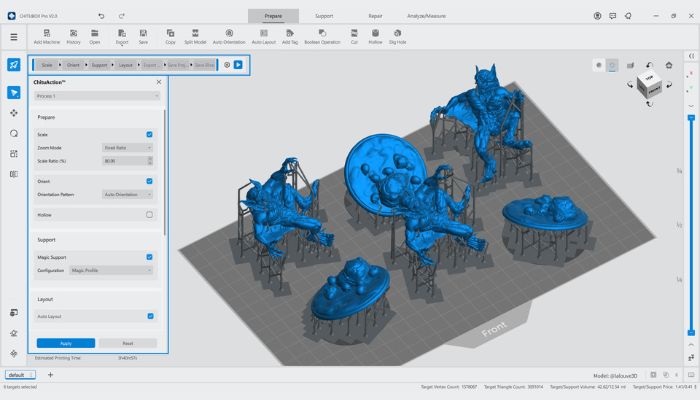Enable the Hollow checkbox in panel

tap(150, 215)
